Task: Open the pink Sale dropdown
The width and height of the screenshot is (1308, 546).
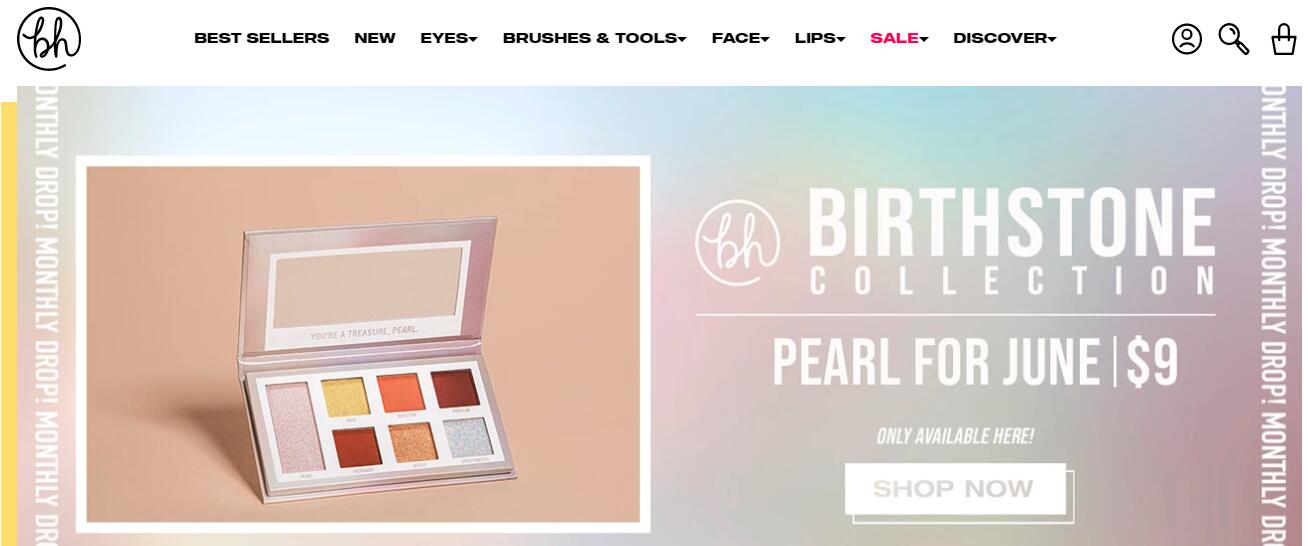Action: 899,38
